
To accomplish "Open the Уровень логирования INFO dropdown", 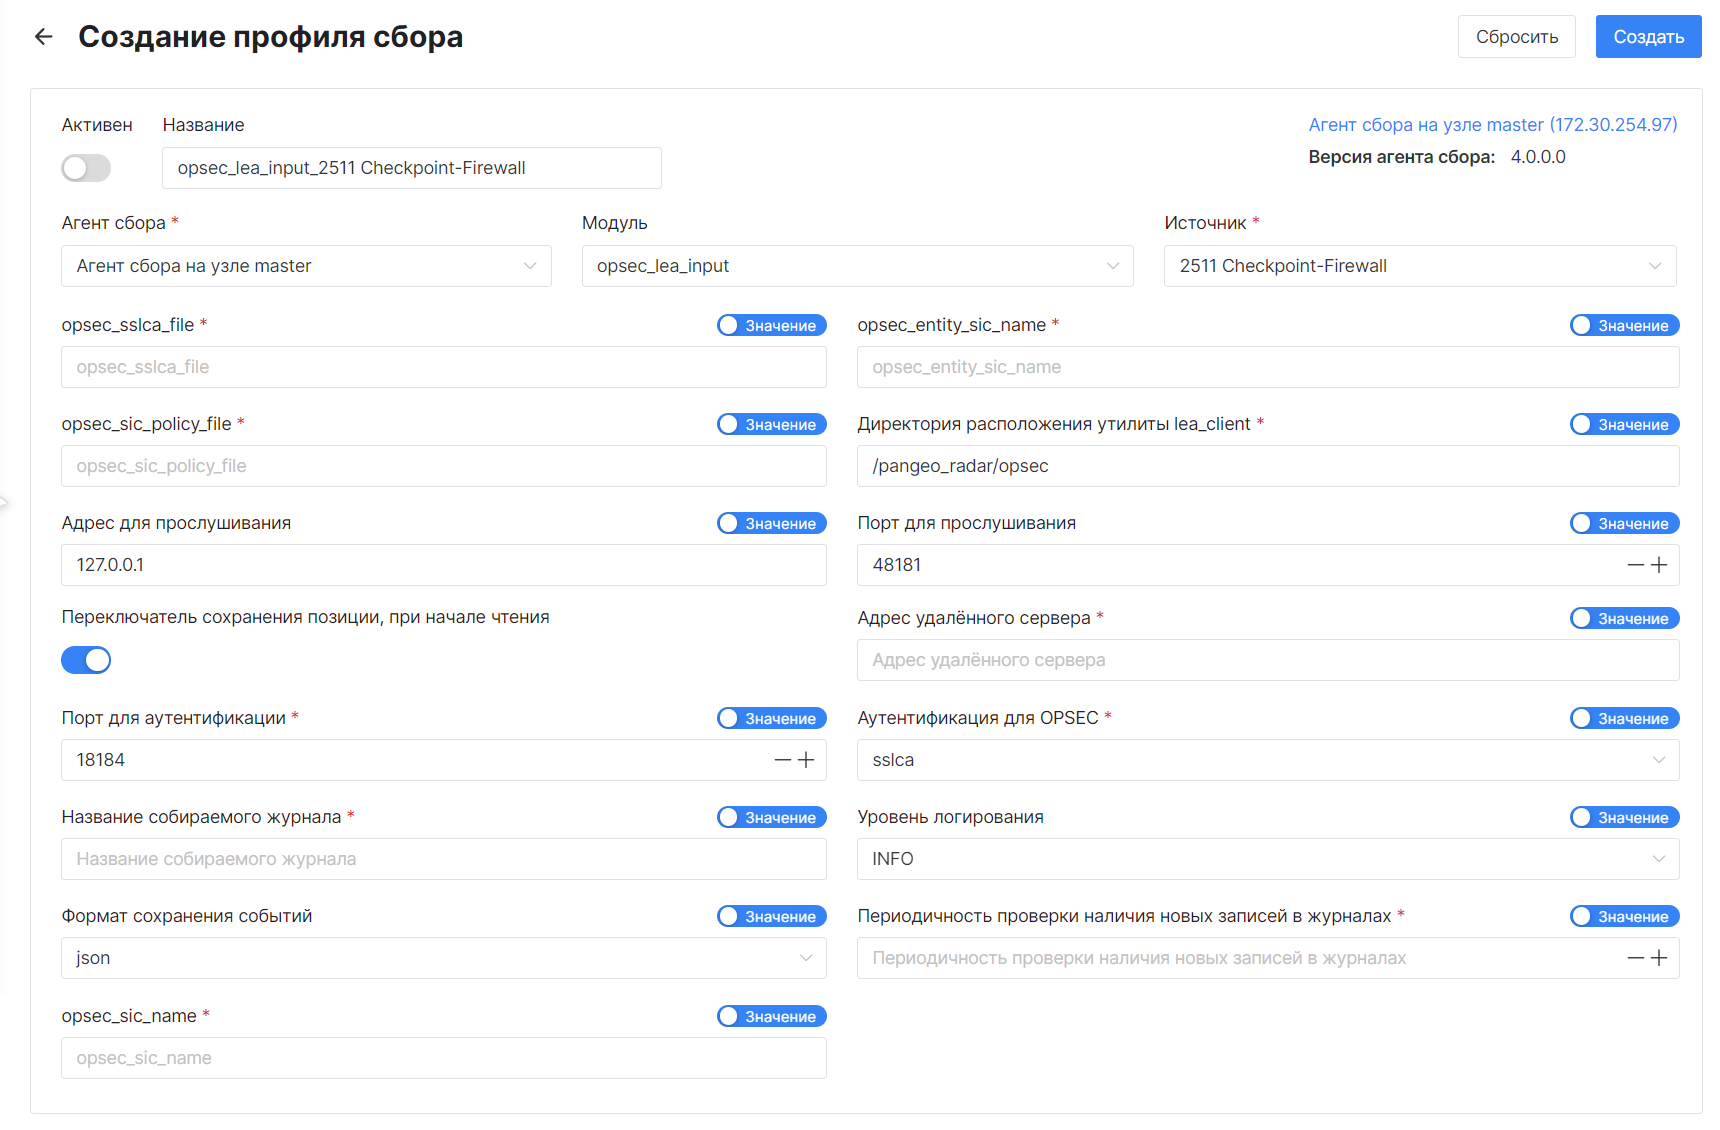I will point(1268,859).
